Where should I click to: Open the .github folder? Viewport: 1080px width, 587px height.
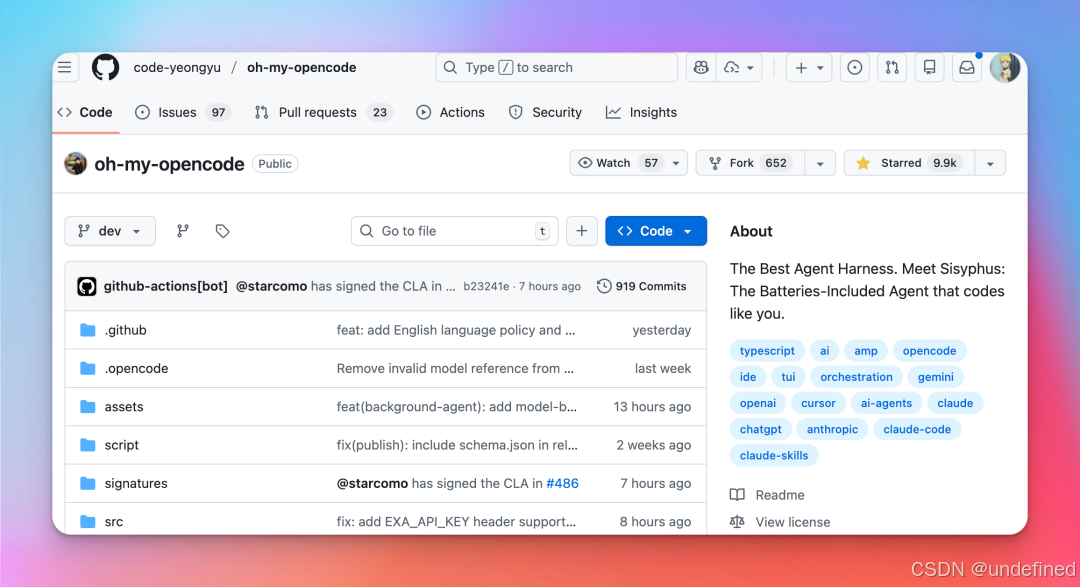click(125, 330)
